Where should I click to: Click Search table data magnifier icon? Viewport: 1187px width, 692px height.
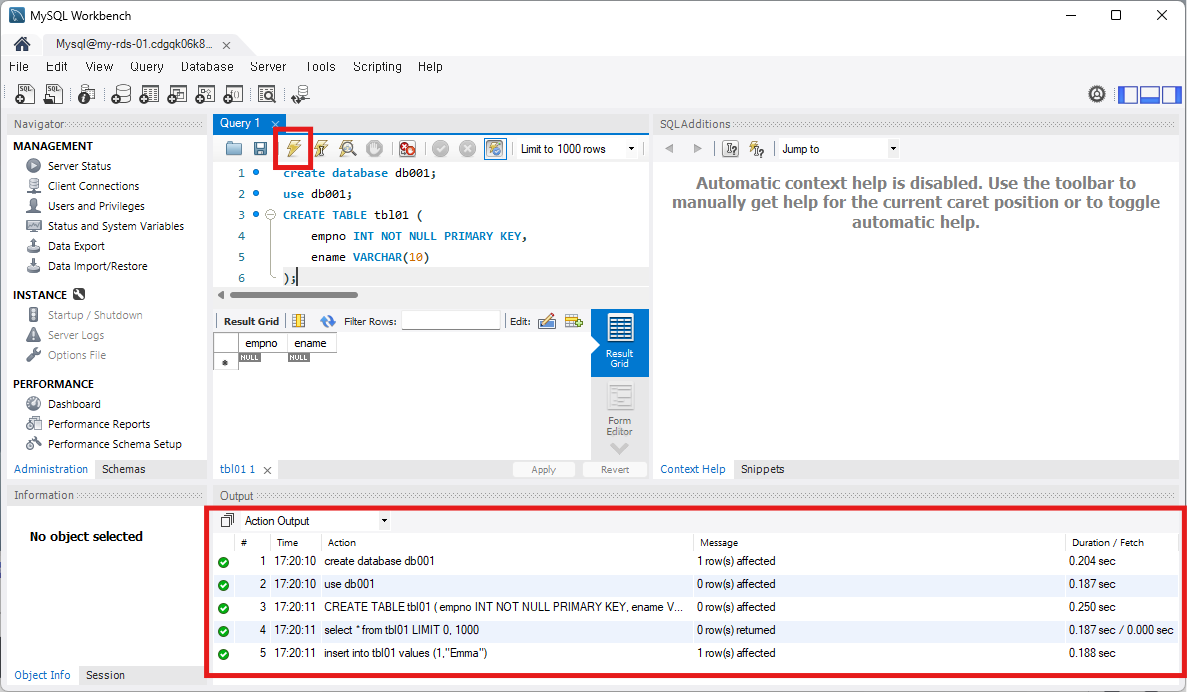[266, 94]
